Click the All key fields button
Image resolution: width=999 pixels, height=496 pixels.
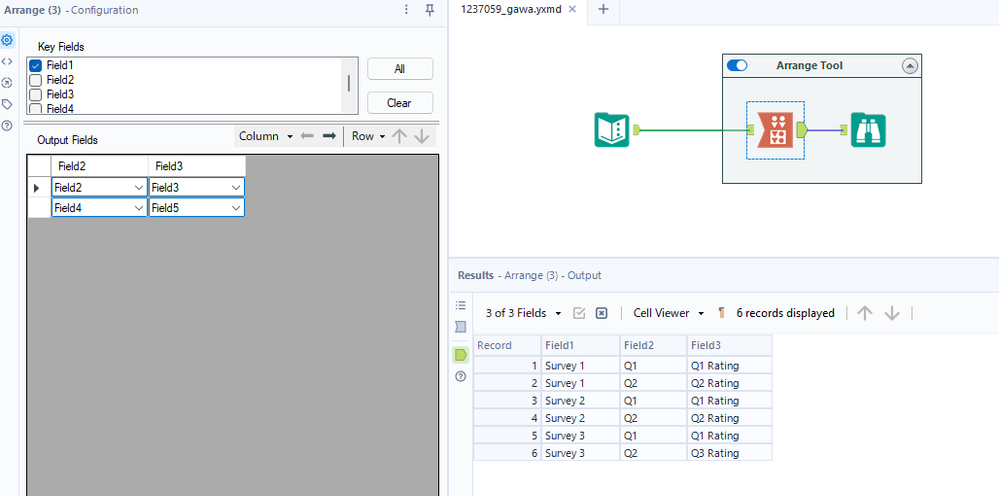point(399,69)
